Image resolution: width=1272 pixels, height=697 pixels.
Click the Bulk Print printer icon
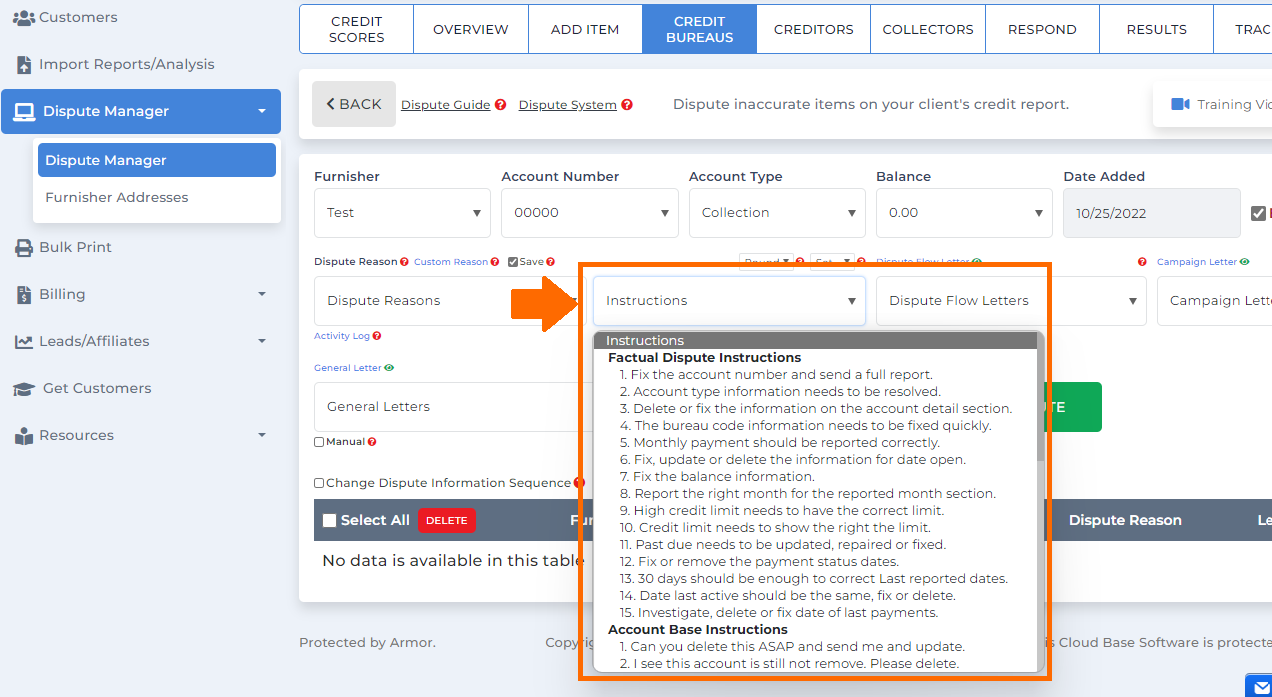pos(24,247)
